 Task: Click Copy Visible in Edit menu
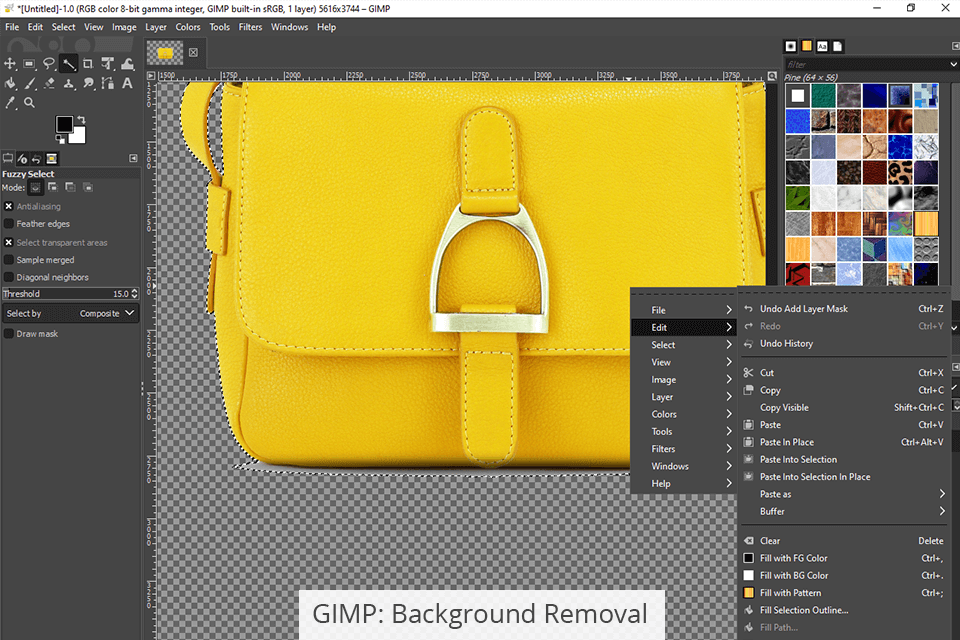coord(784,407)
